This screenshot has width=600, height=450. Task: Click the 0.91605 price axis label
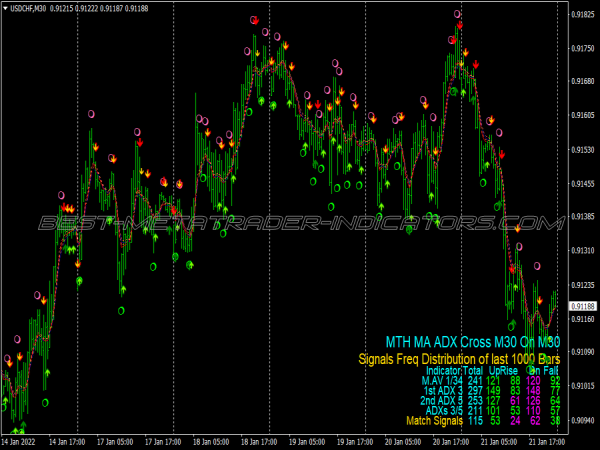pyautogui.click(x=583, y=115)
